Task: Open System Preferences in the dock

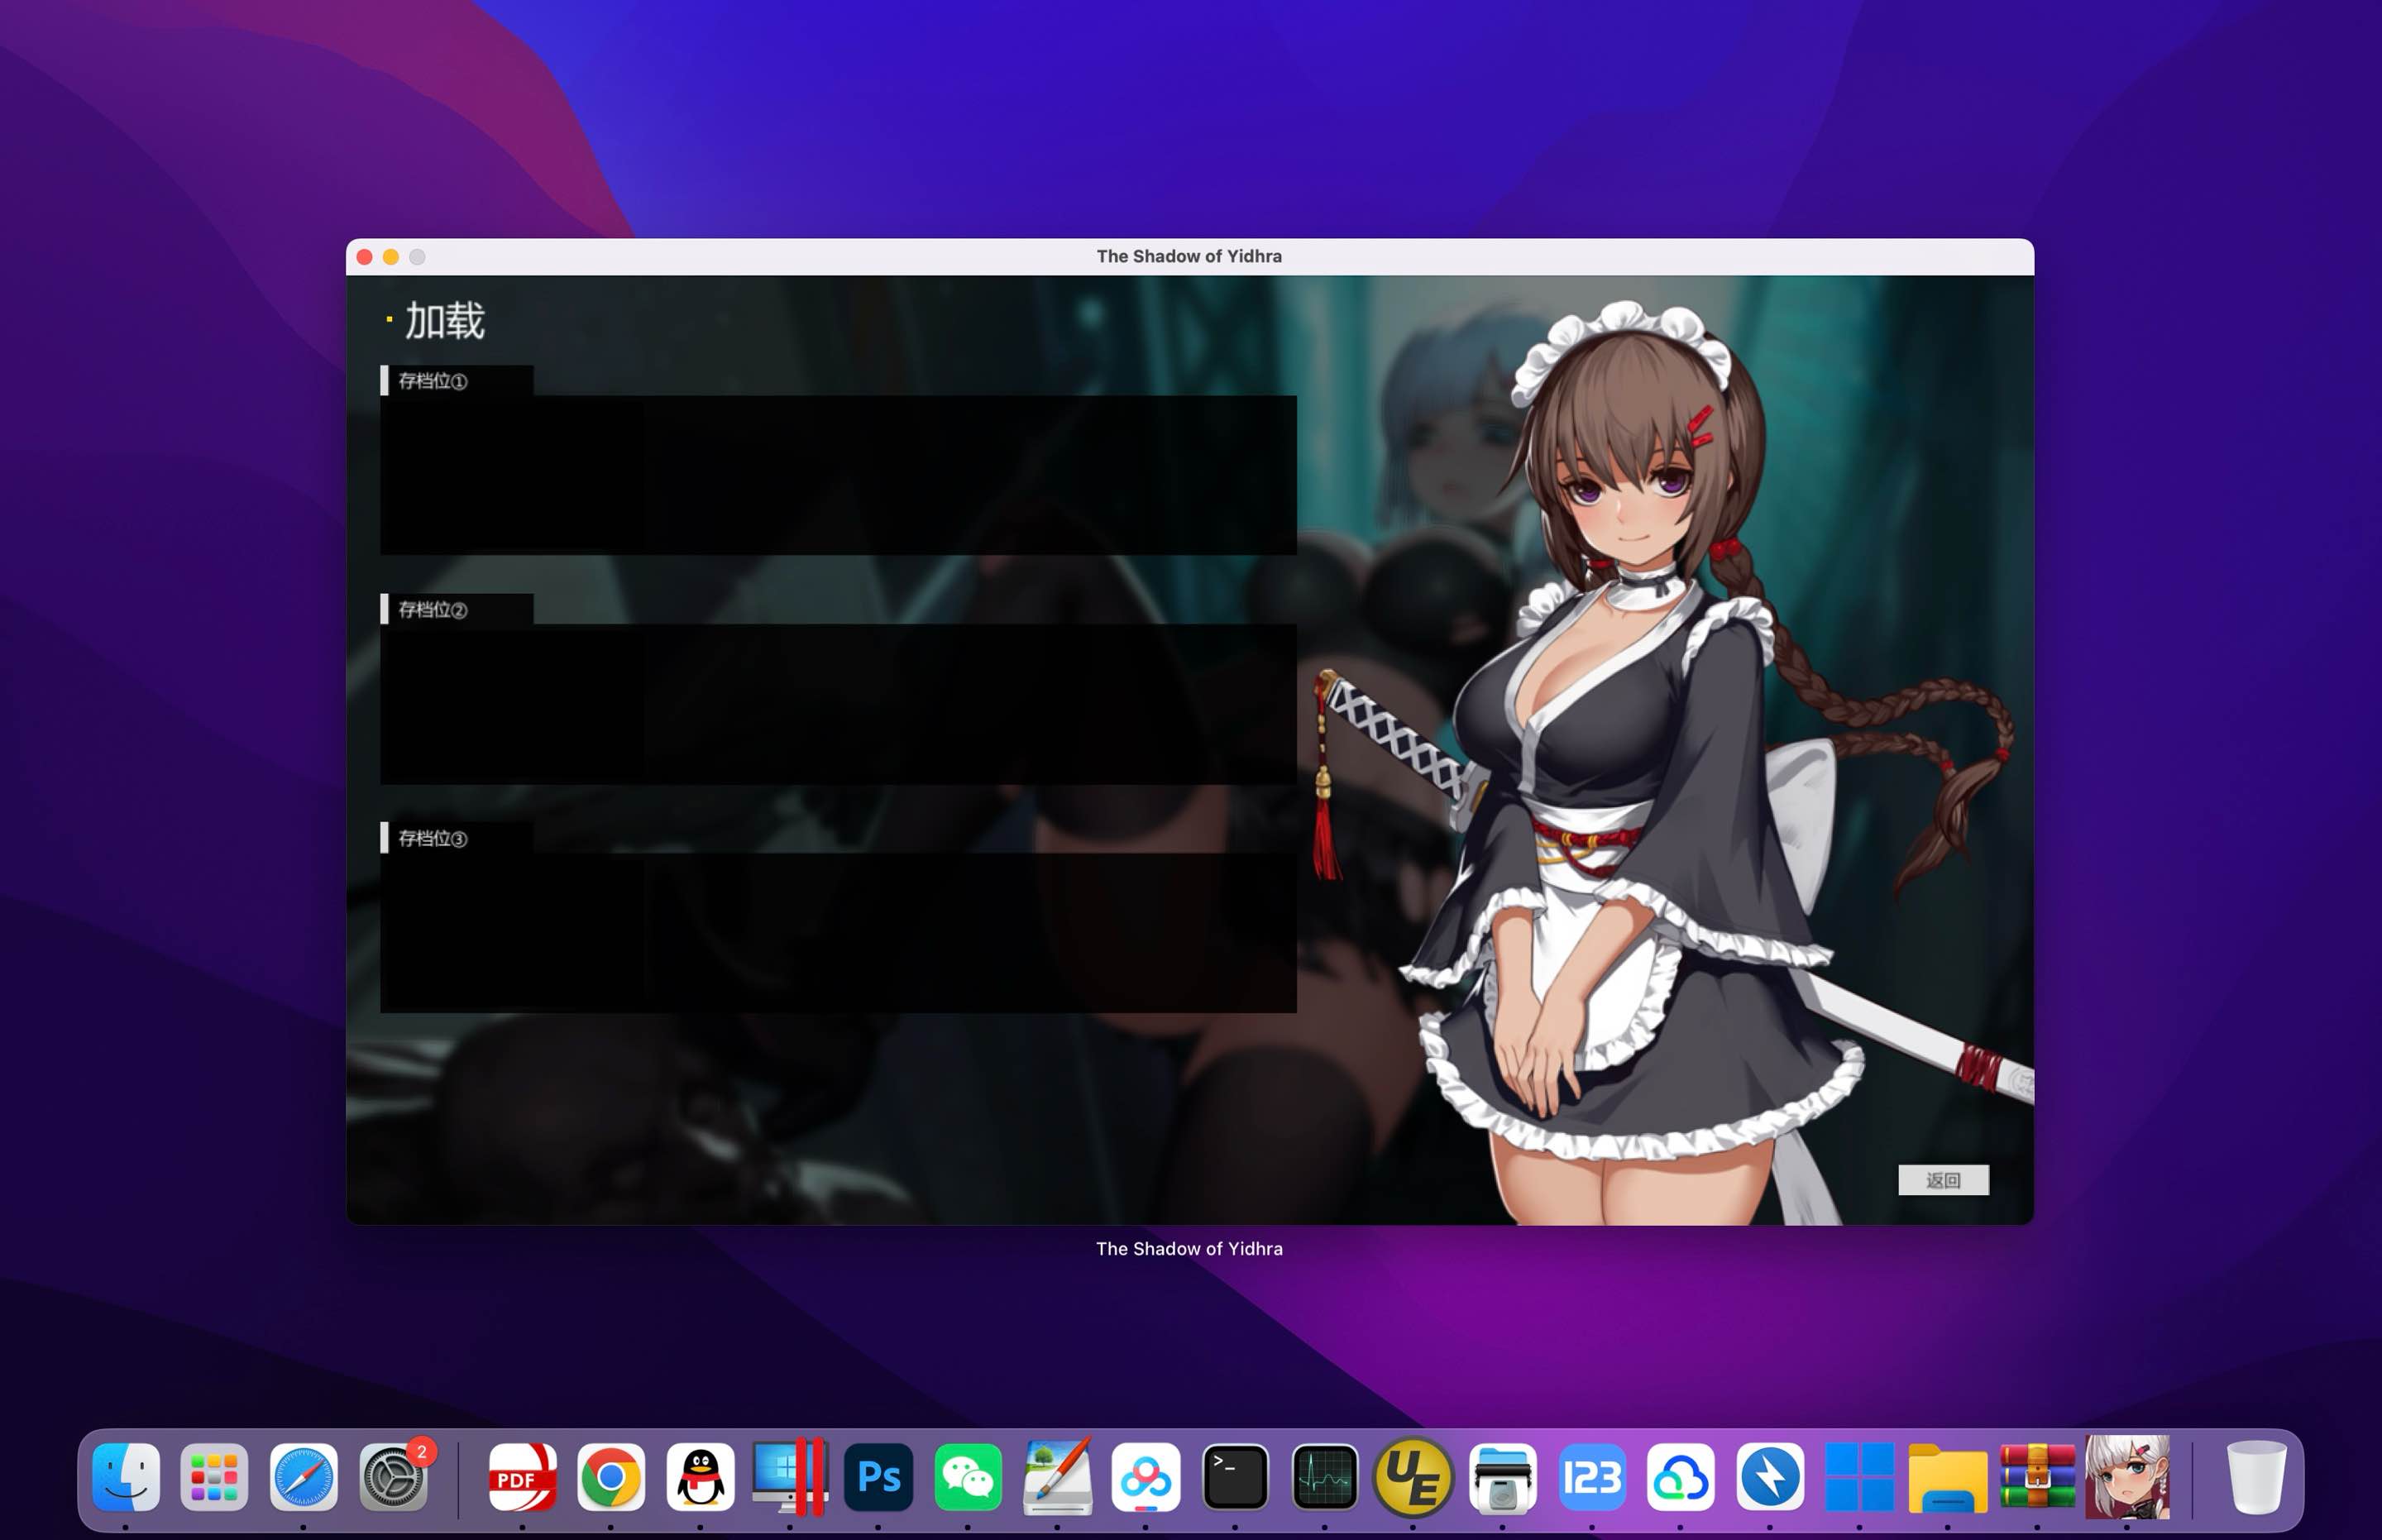Action: tap(394, 1476)
